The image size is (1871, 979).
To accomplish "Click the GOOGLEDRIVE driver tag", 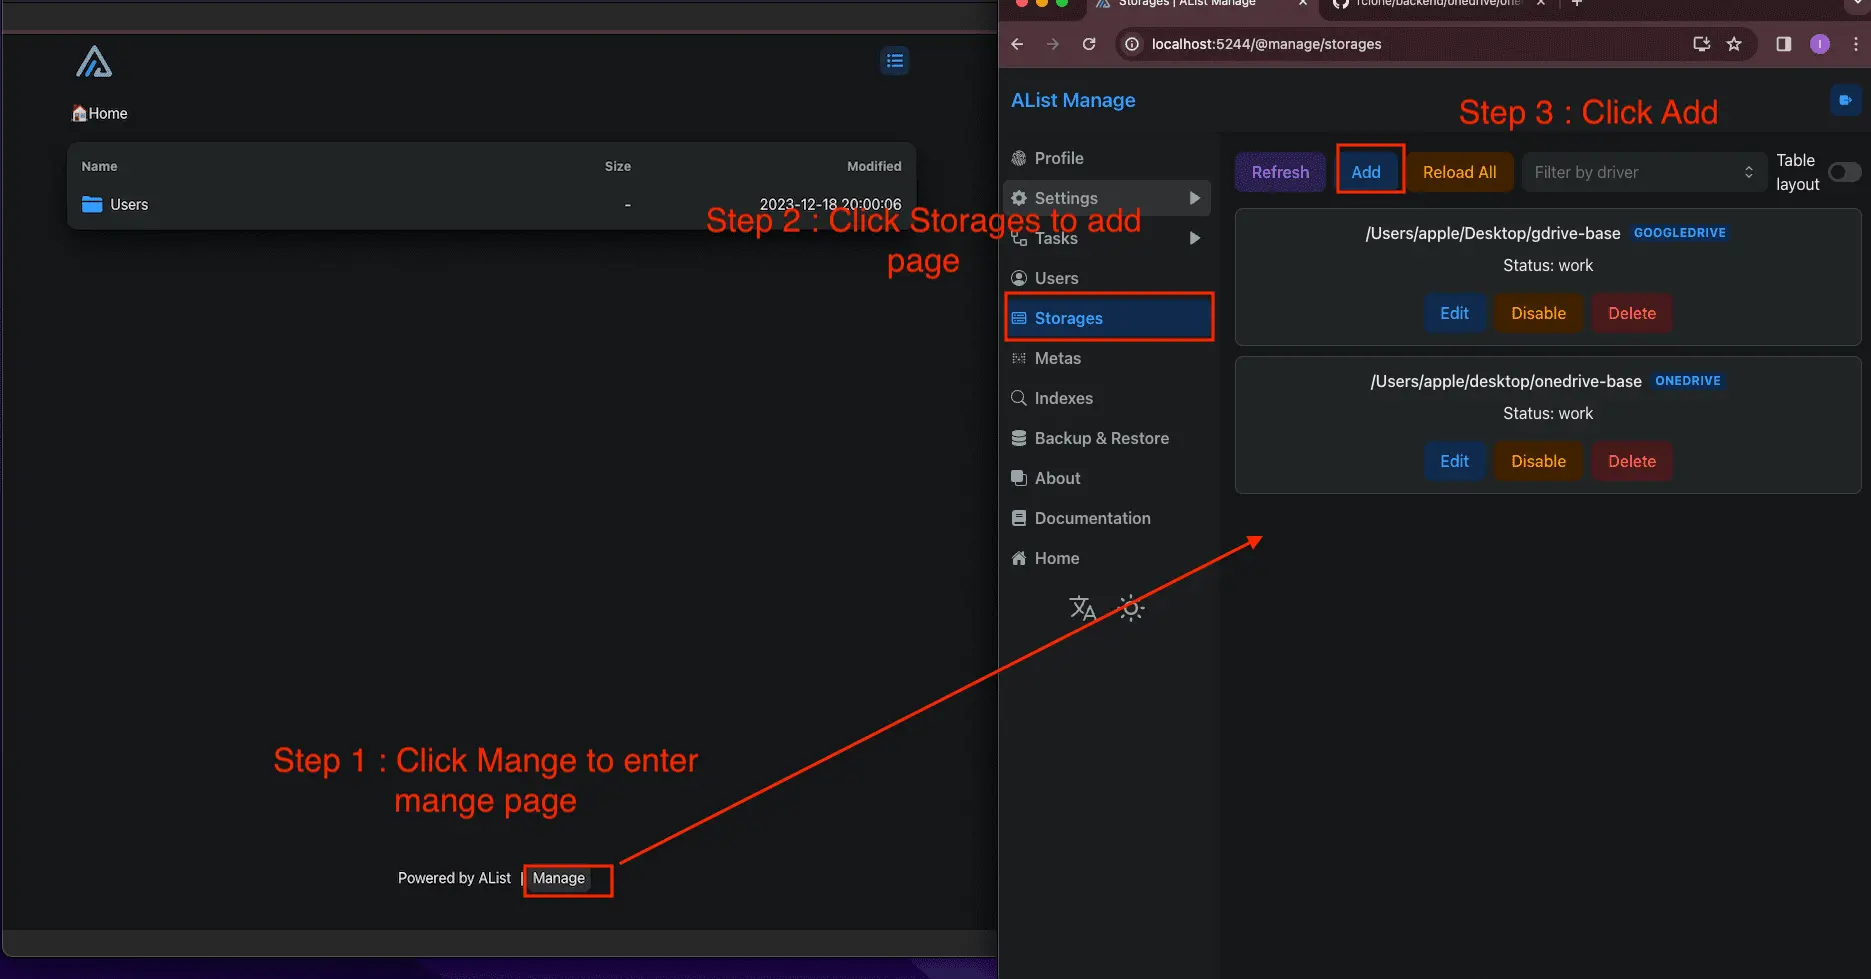I will 1680,233.
